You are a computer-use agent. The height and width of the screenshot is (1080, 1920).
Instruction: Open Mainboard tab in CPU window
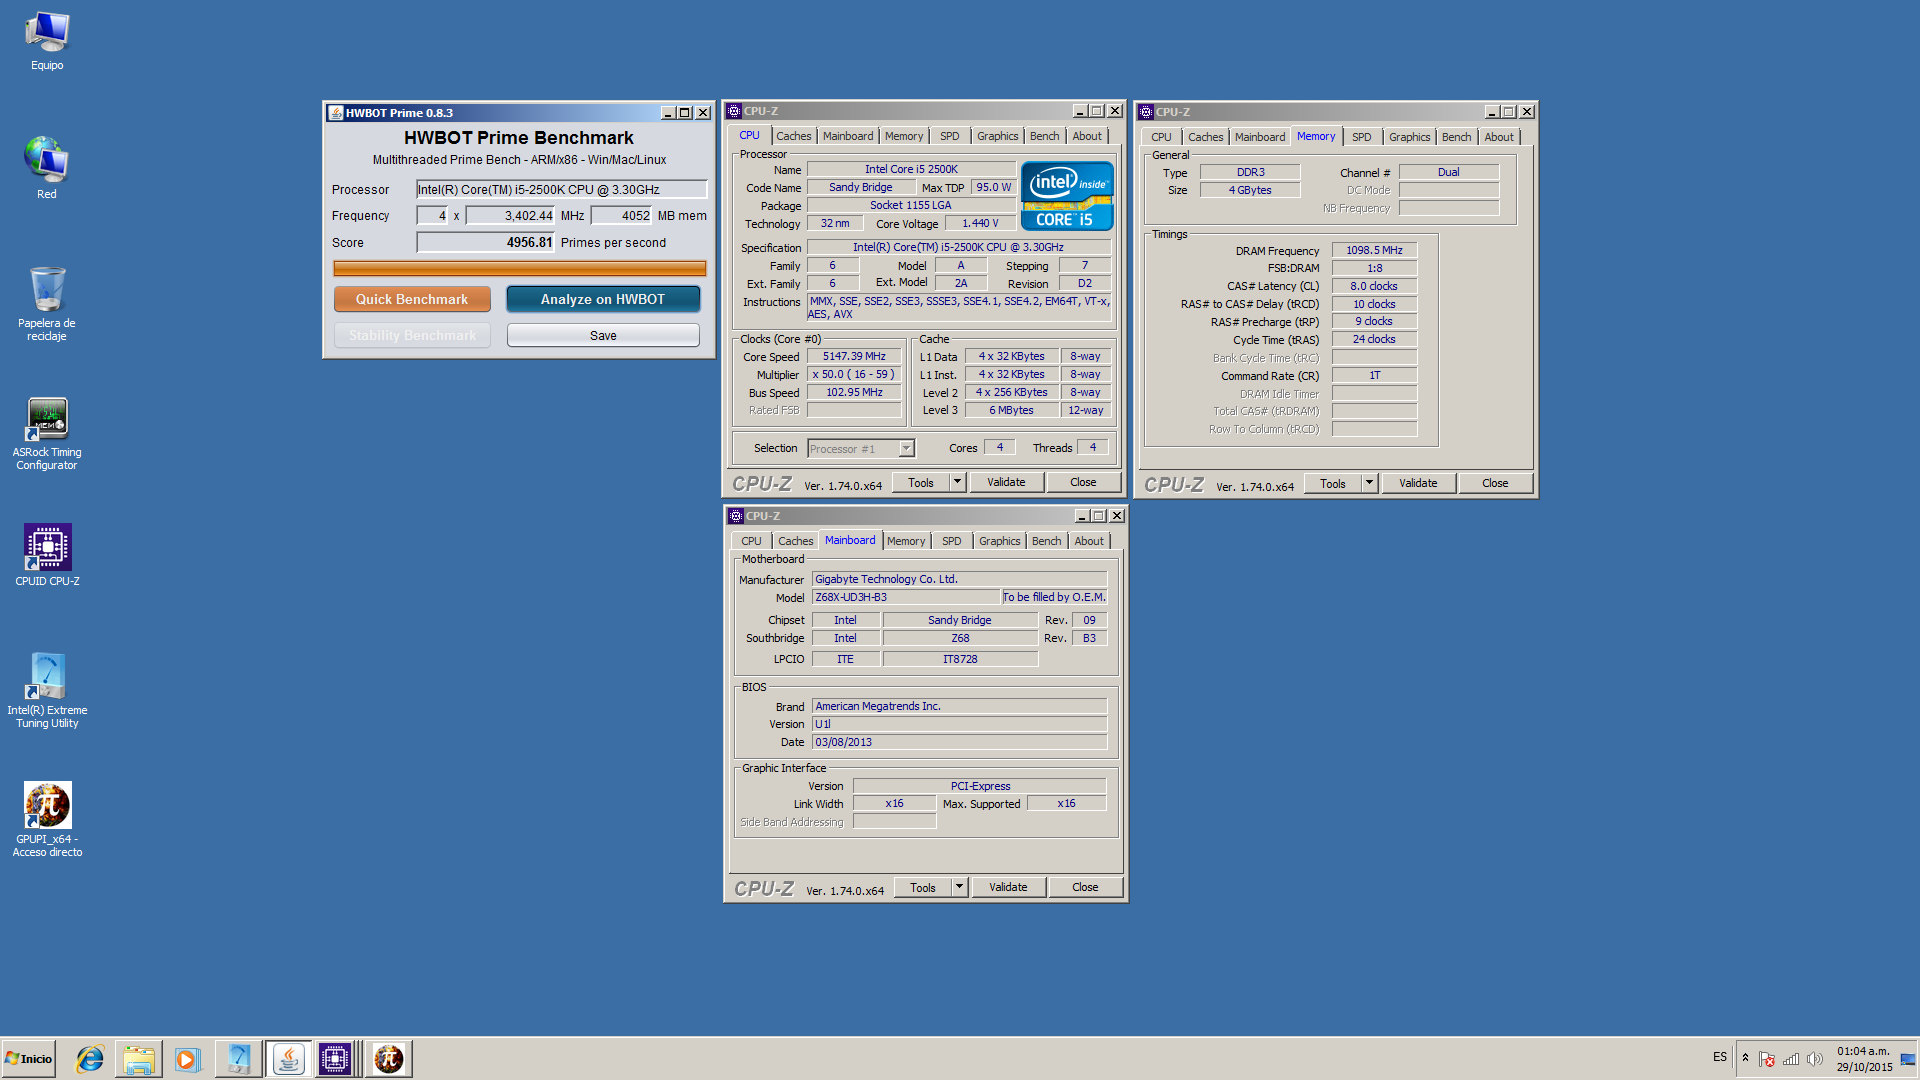[x=848, y=136]
